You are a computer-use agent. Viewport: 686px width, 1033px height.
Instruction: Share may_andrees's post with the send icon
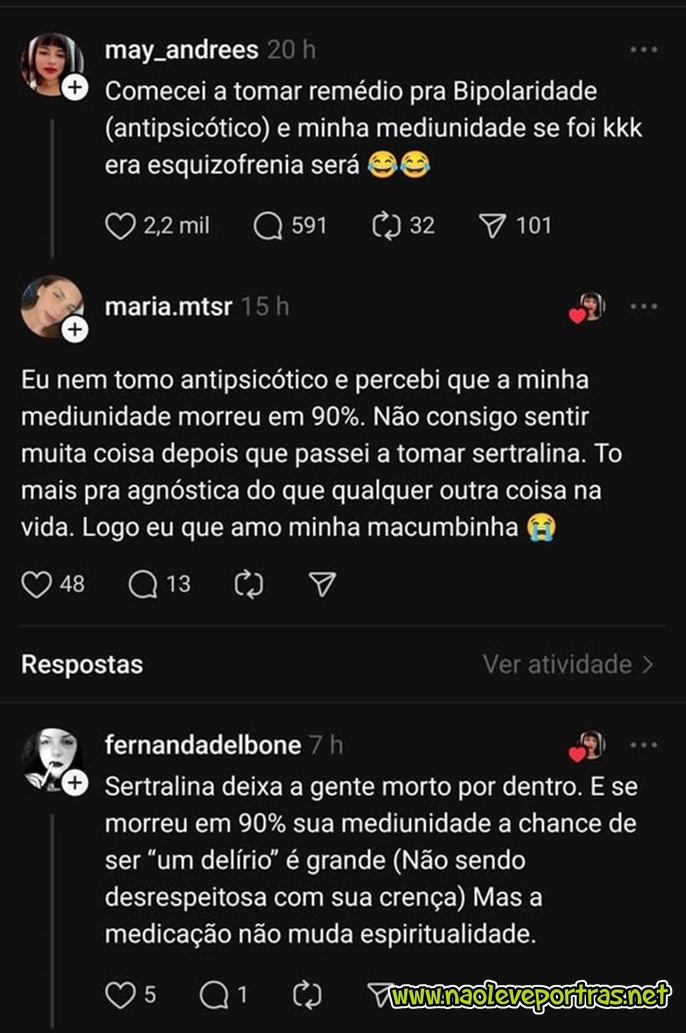(x=492, y=226)
